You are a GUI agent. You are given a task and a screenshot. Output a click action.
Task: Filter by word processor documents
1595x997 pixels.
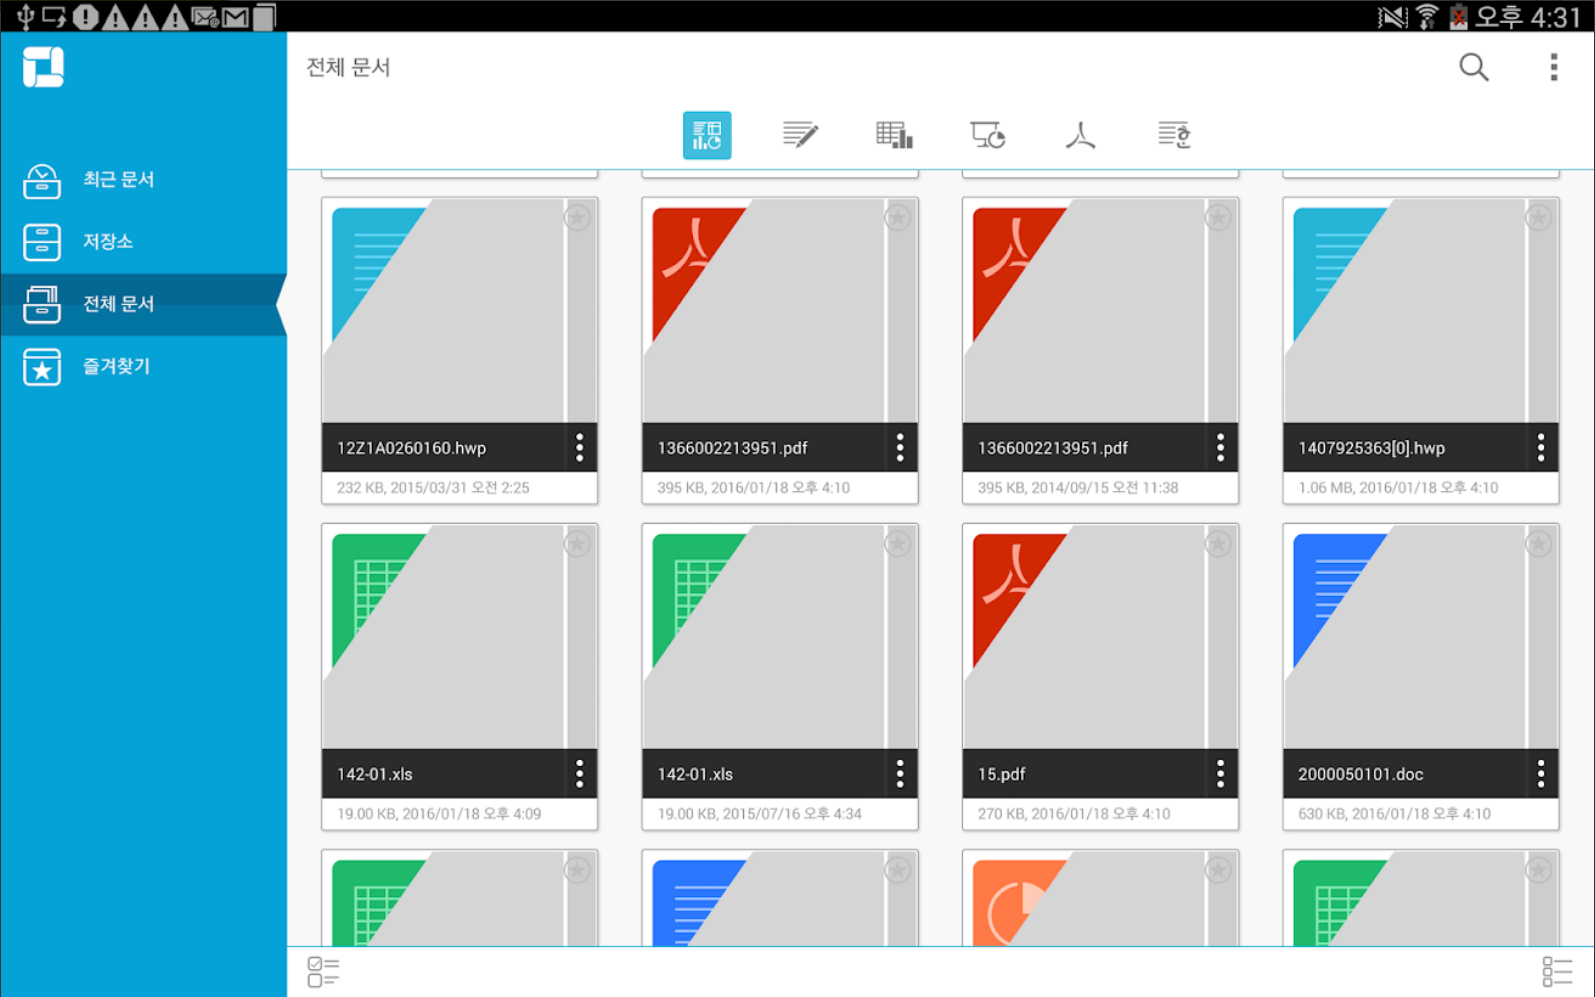coord(800,135)
